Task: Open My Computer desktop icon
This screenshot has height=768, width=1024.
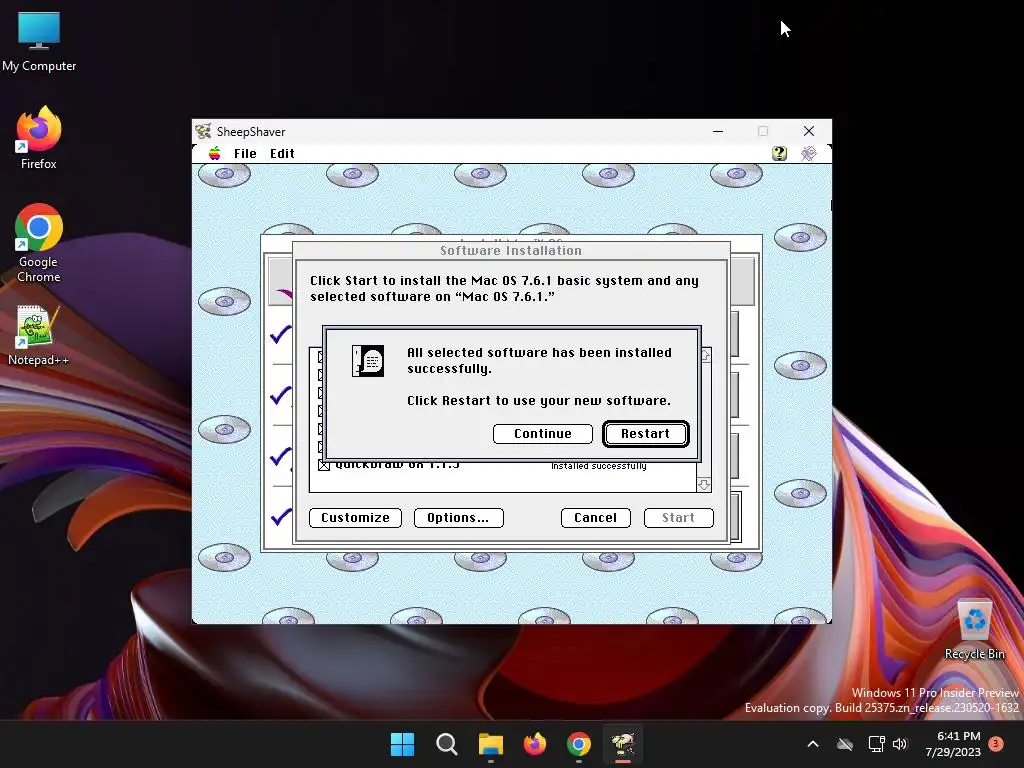Action: (39, 42)
